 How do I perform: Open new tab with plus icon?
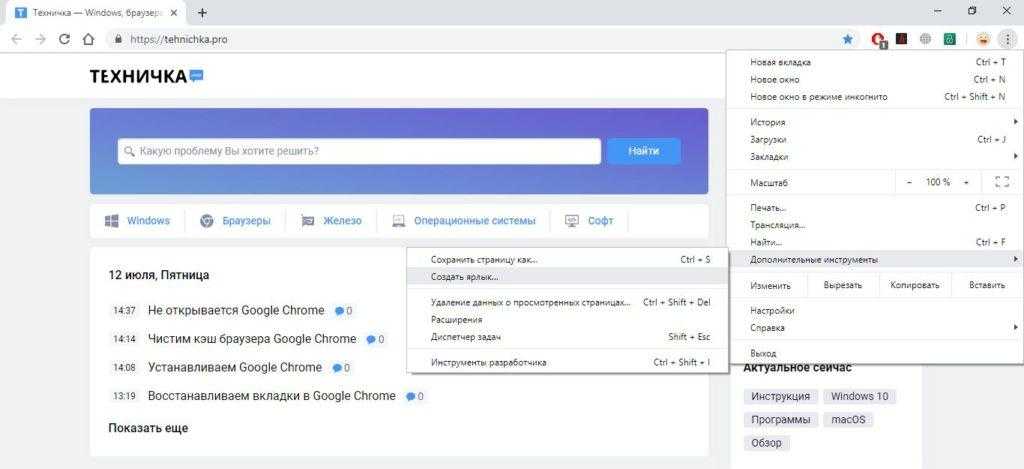[x=202, y=13]
